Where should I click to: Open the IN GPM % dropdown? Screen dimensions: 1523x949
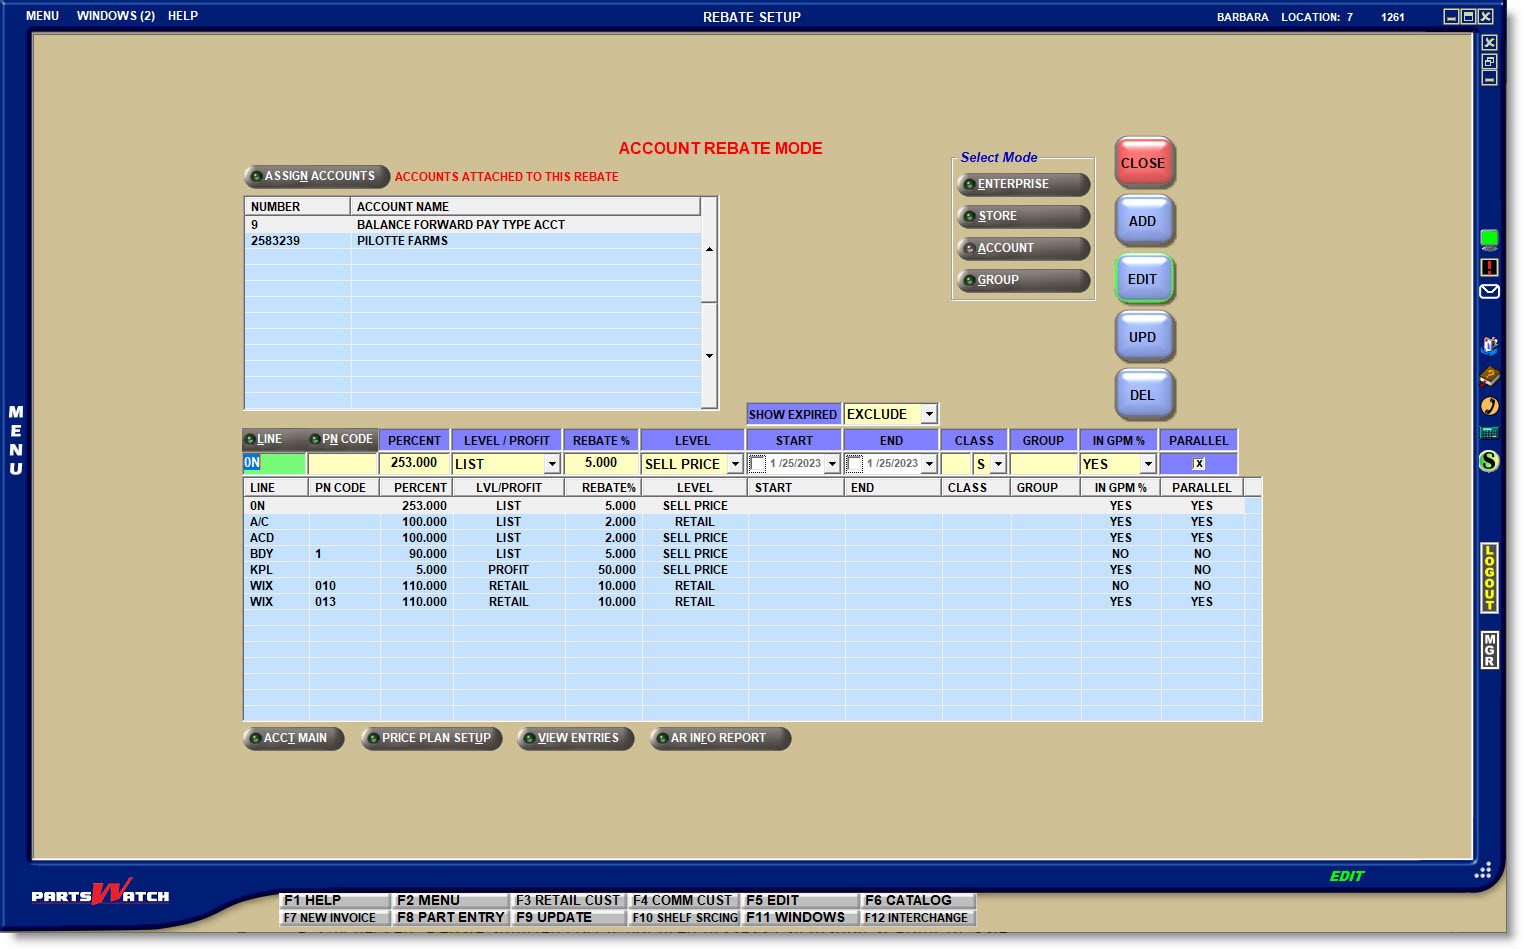[1148, 464]
